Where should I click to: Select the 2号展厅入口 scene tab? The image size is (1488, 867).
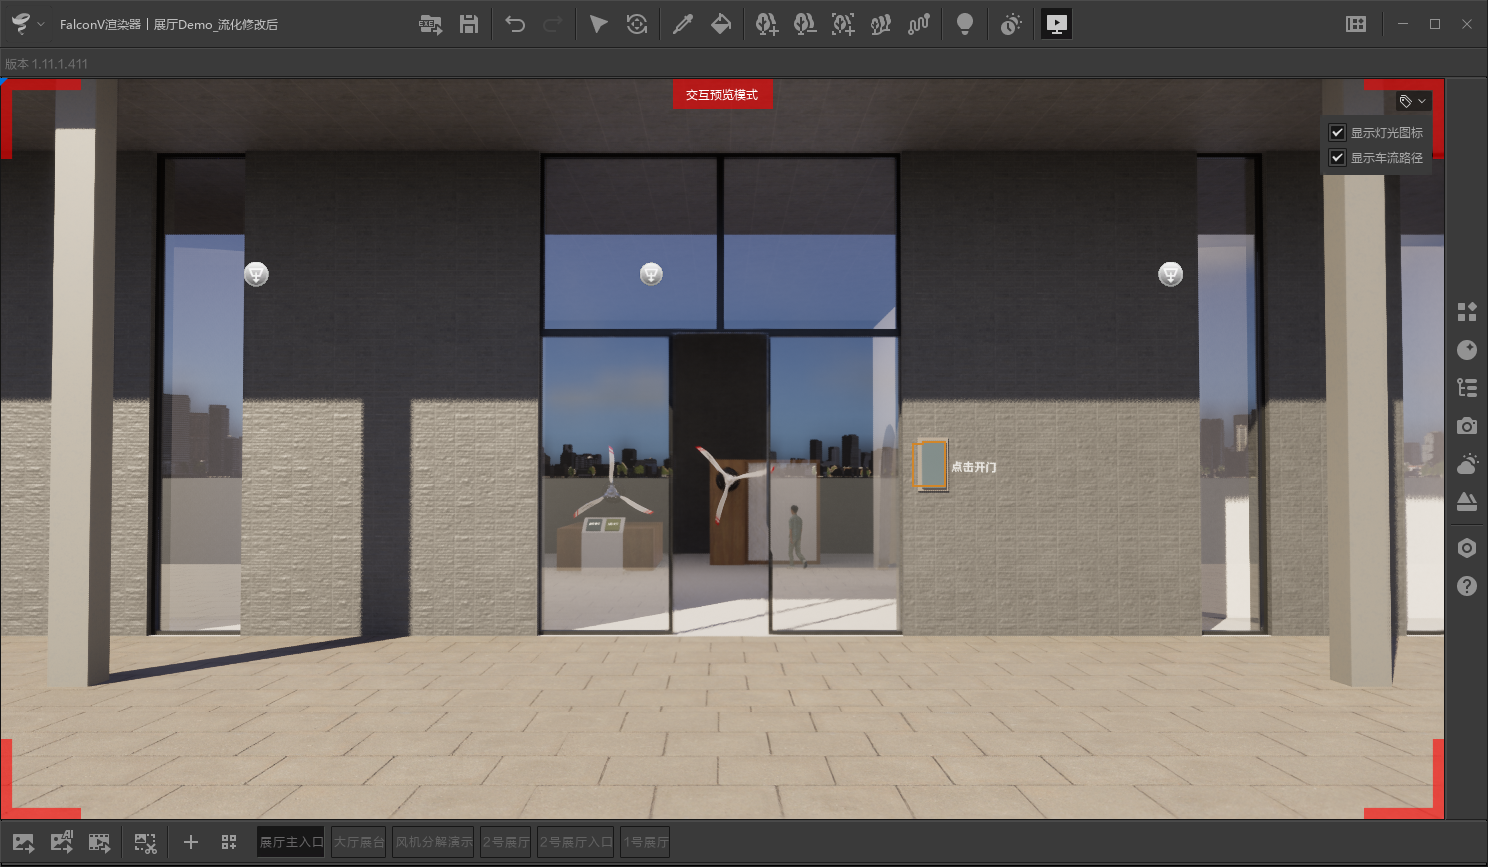(x=575, y=841)
